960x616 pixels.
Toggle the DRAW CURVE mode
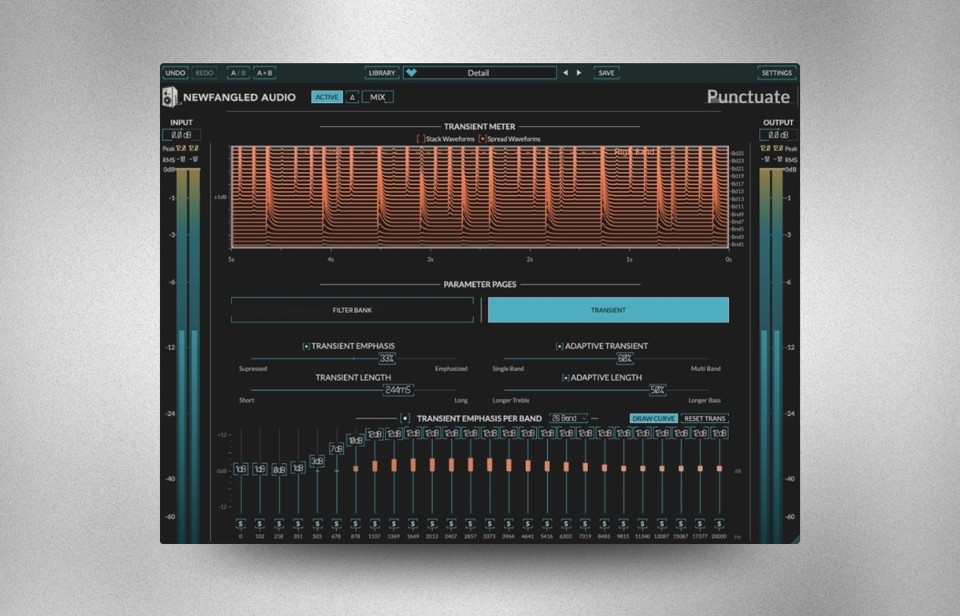point(653,419)
